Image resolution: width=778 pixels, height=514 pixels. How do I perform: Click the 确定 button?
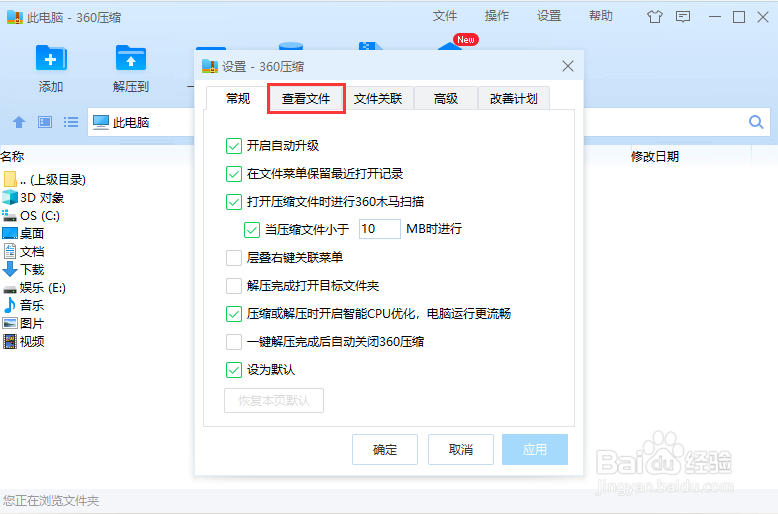coord(385,450)
